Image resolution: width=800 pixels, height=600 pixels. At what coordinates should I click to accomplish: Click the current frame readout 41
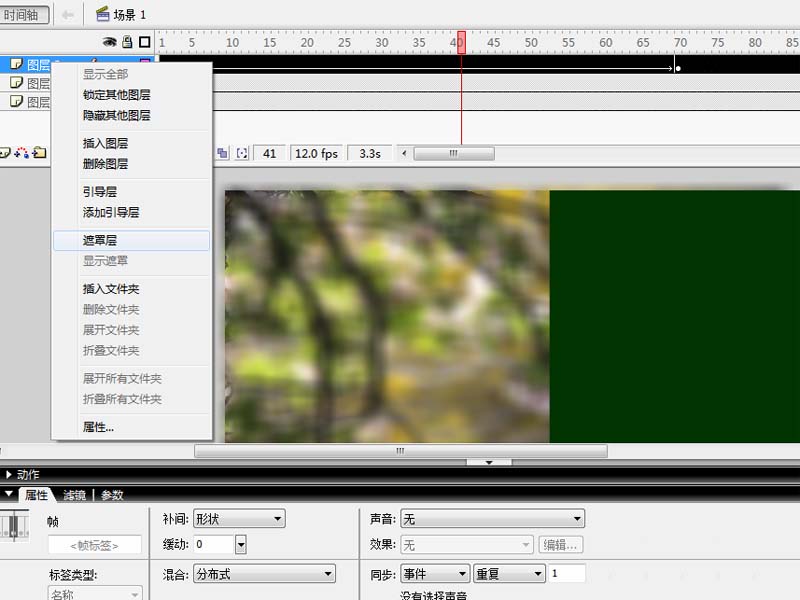(269, 154)
